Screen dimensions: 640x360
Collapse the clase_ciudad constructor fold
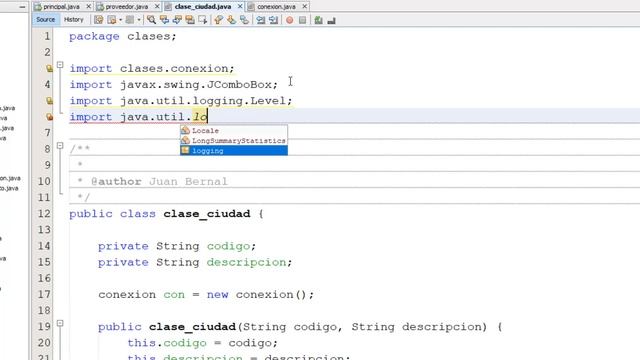pos(60,323)
